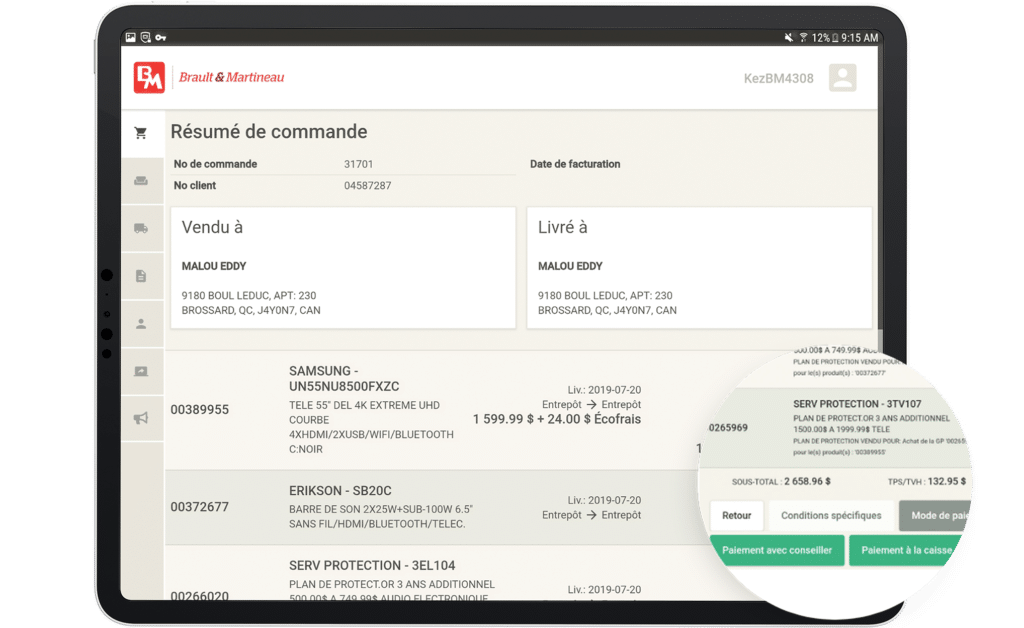
Task: Select order number 31701
Action: [359, 165]
